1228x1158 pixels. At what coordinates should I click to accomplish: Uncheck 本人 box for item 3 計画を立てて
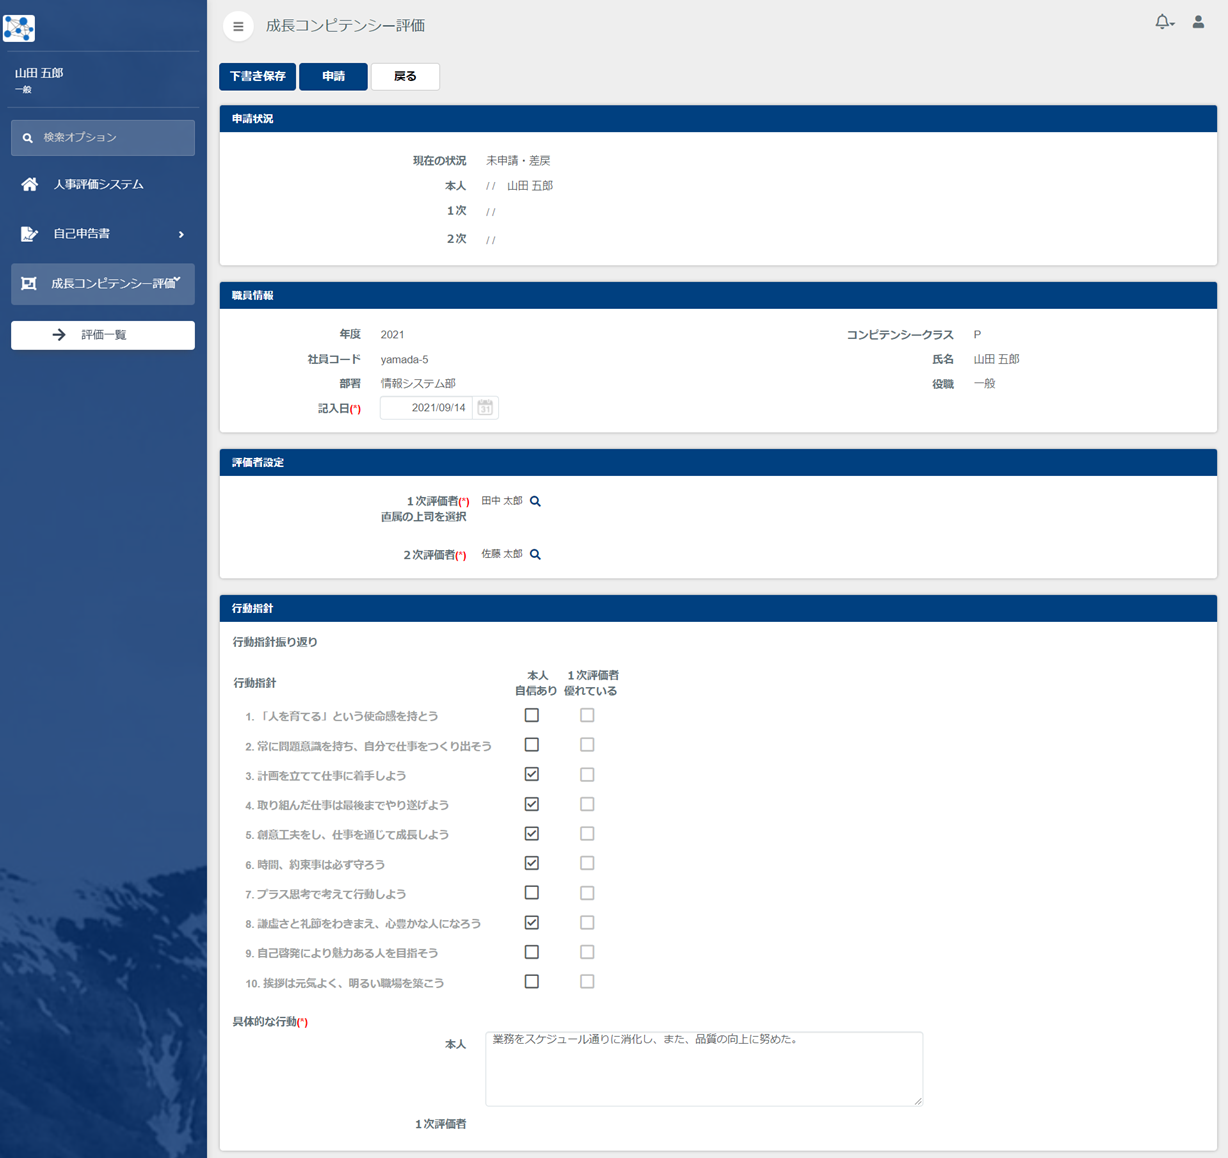point(532,775)
